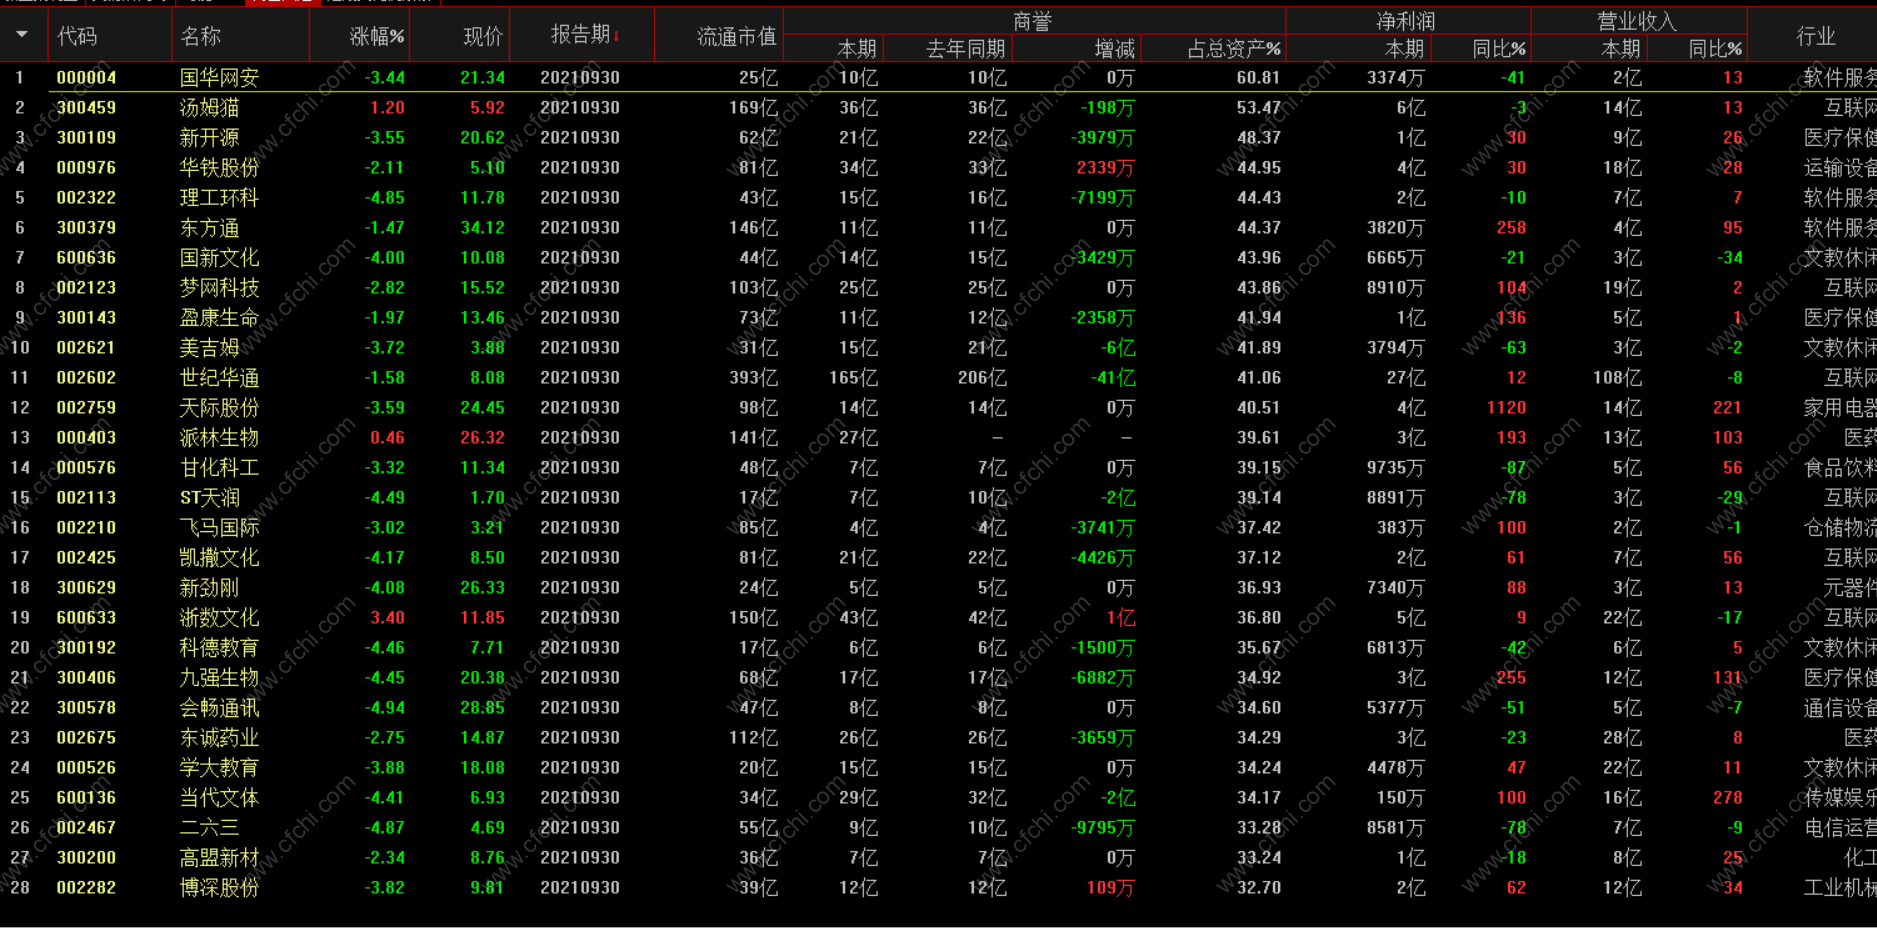Viewport: 1877px width, 928px height.
Task: Select stock row 美吉姆
Action: 938,347
